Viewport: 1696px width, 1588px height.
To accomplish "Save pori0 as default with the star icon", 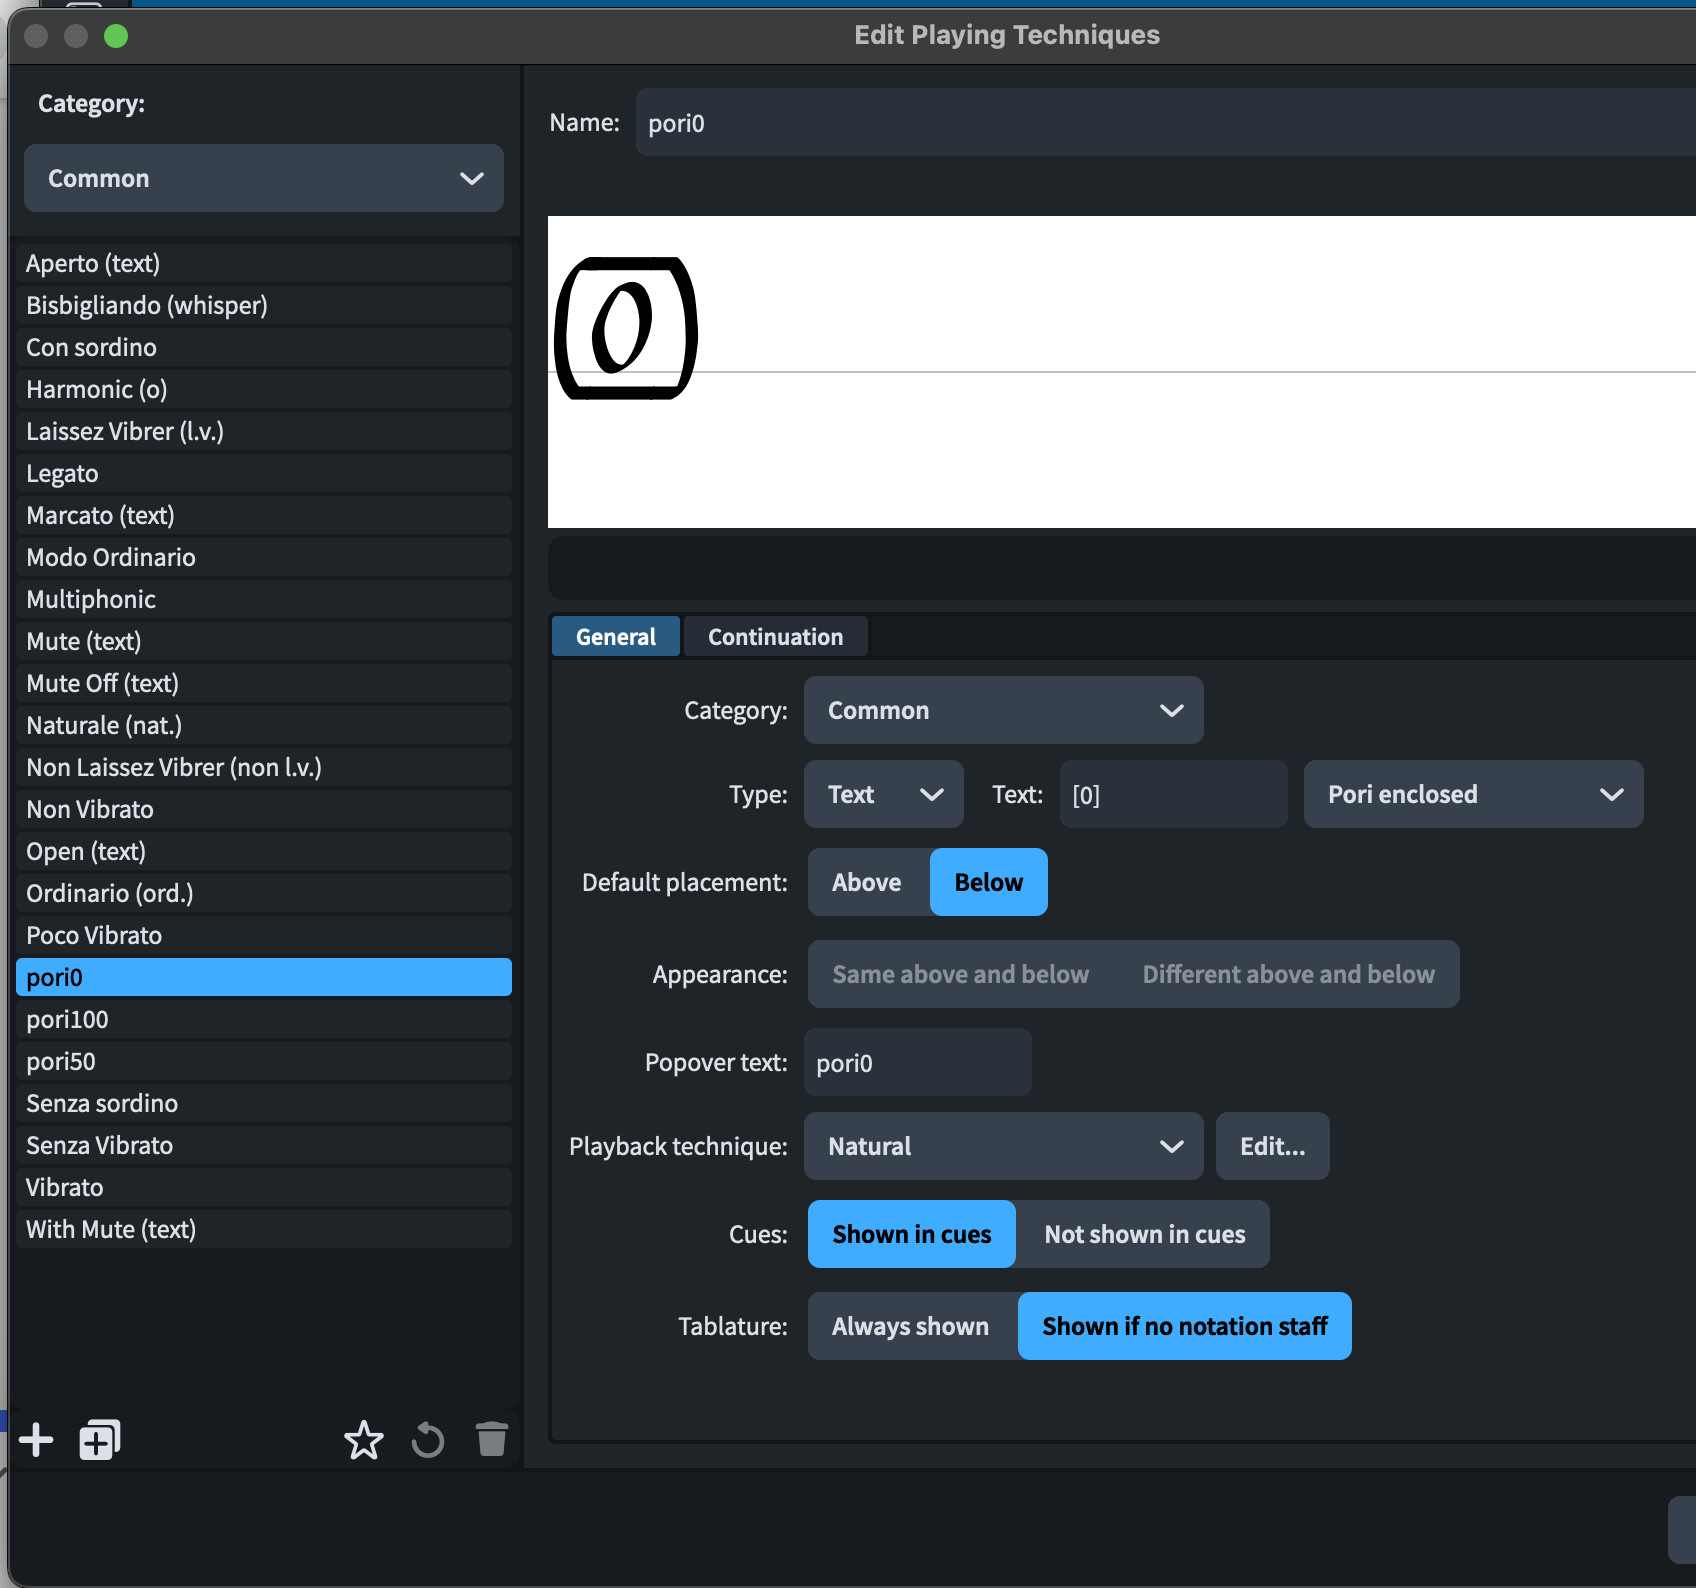I will point(363,1440).
